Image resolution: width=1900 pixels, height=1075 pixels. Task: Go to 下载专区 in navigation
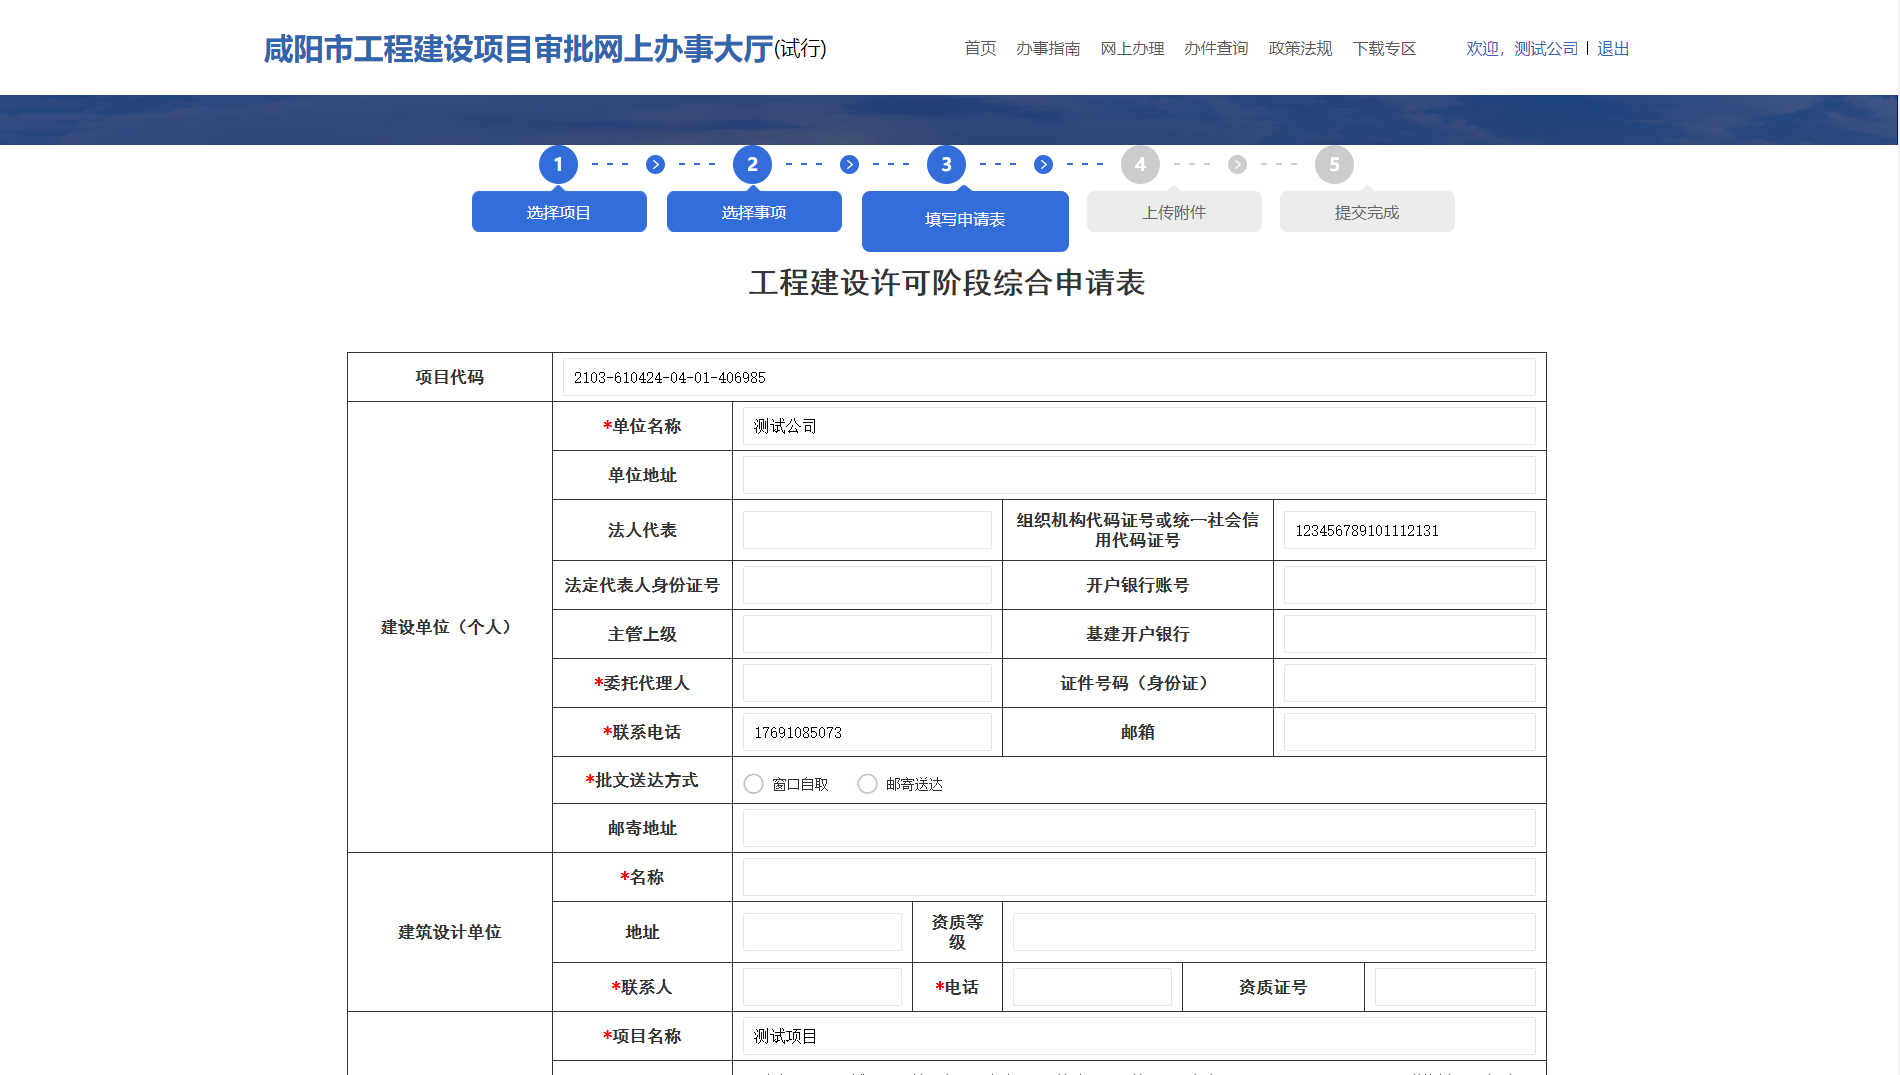pos(1384,49)
